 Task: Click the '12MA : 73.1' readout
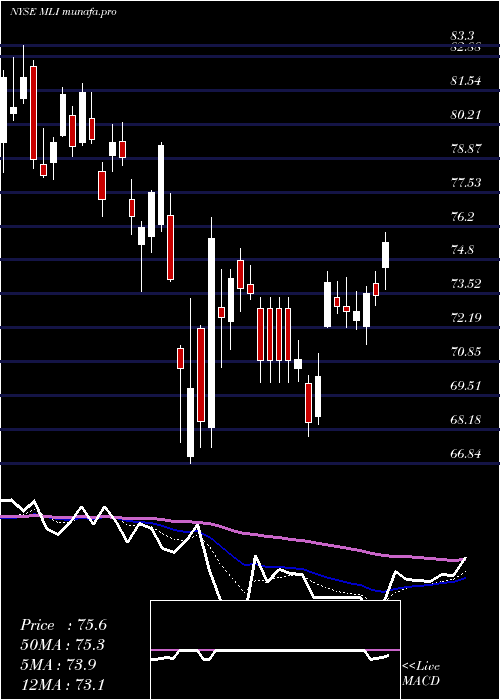(63, 684)
